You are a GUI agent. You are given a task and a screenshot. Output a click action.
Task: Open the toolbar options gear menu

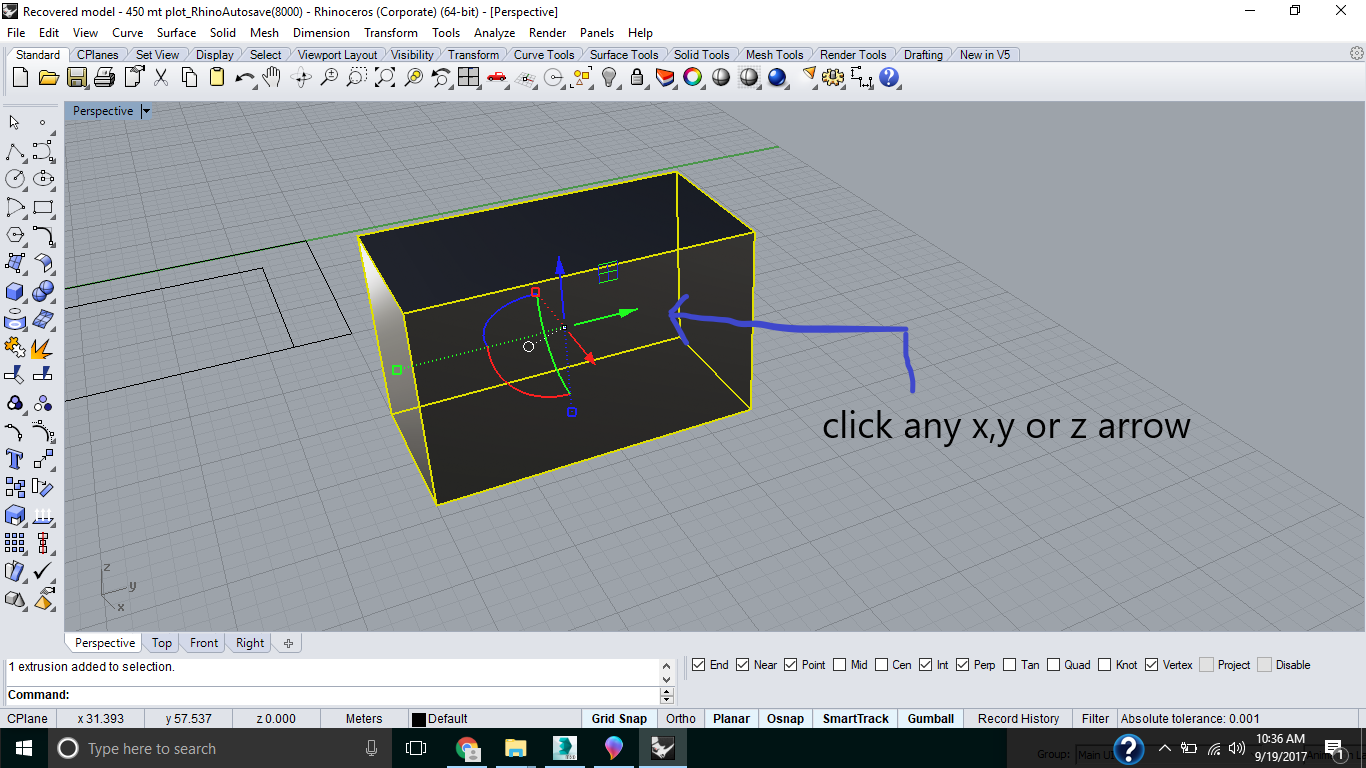pos(1356,53)
